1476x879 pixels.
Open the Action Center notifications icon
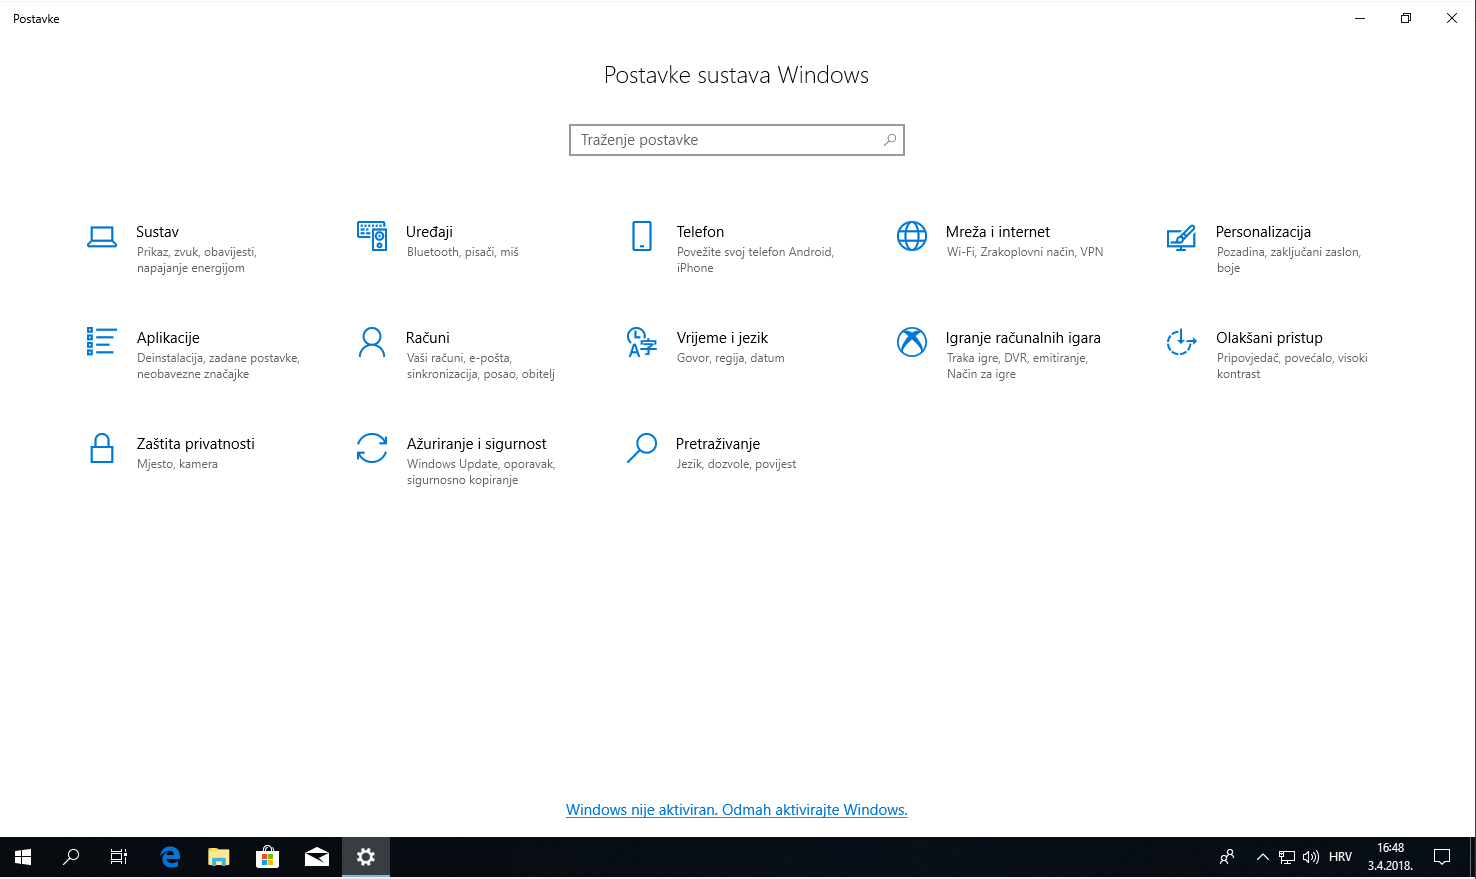[x=1442, y=857]
